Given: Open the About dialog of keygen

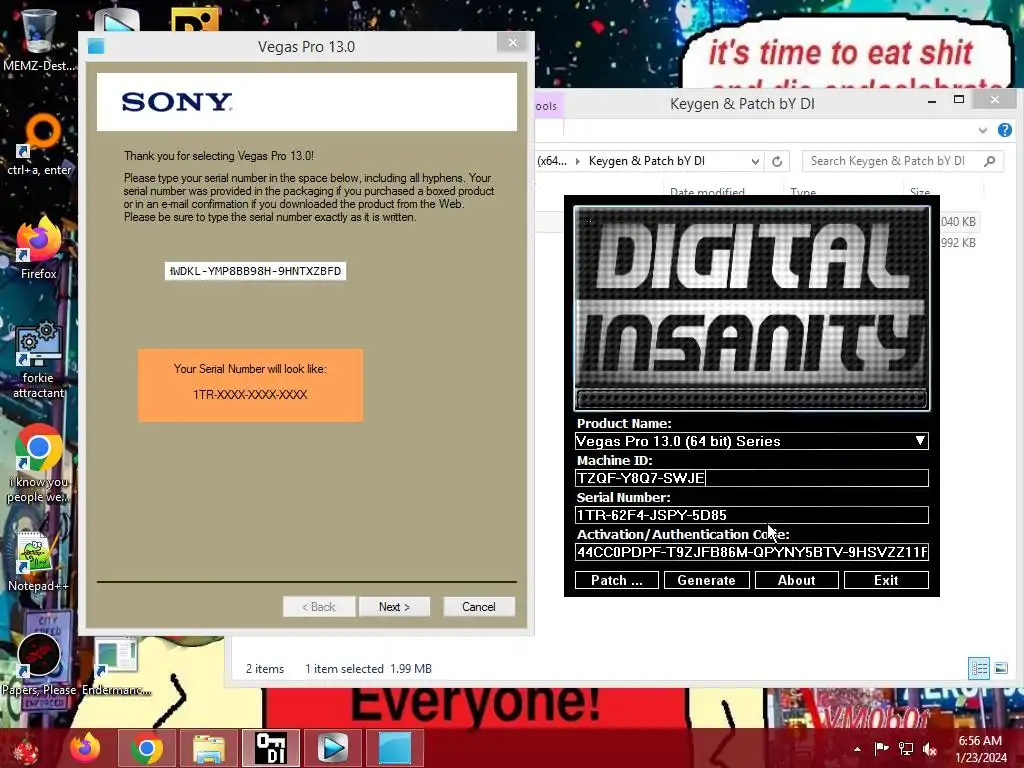Looking at the screenshot, I should coord(797,580).
